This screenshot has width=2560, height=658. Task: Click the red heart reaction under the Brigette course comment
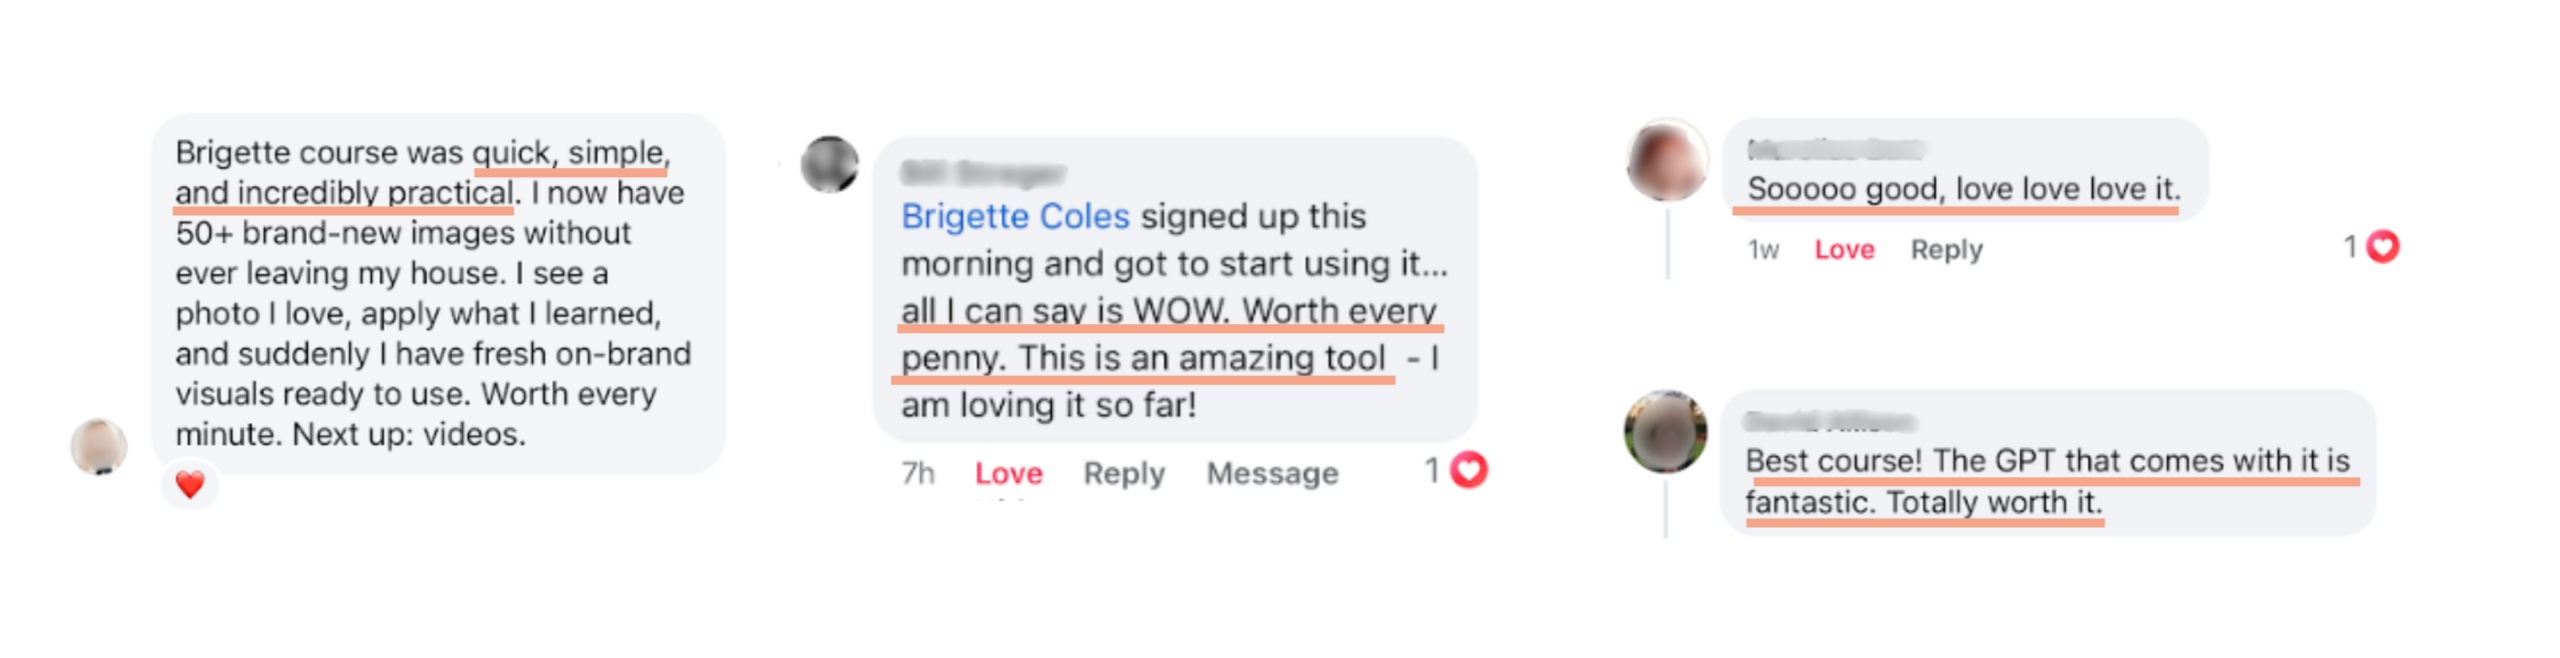(189, 485)
